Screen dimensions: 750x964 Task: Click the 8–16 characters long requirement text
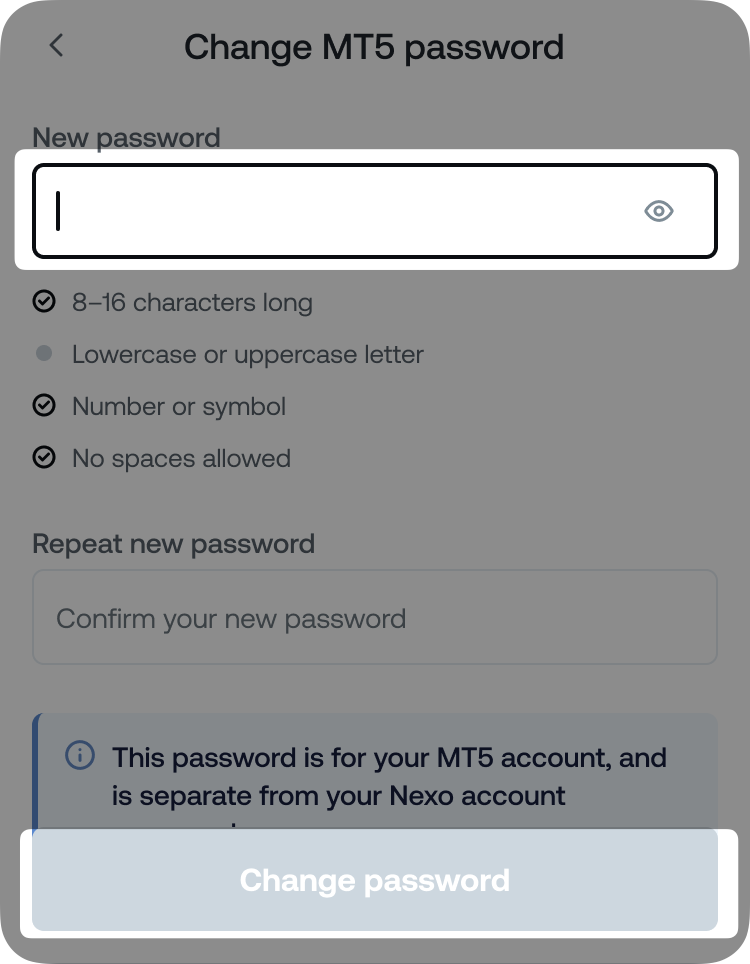(192, 302)
